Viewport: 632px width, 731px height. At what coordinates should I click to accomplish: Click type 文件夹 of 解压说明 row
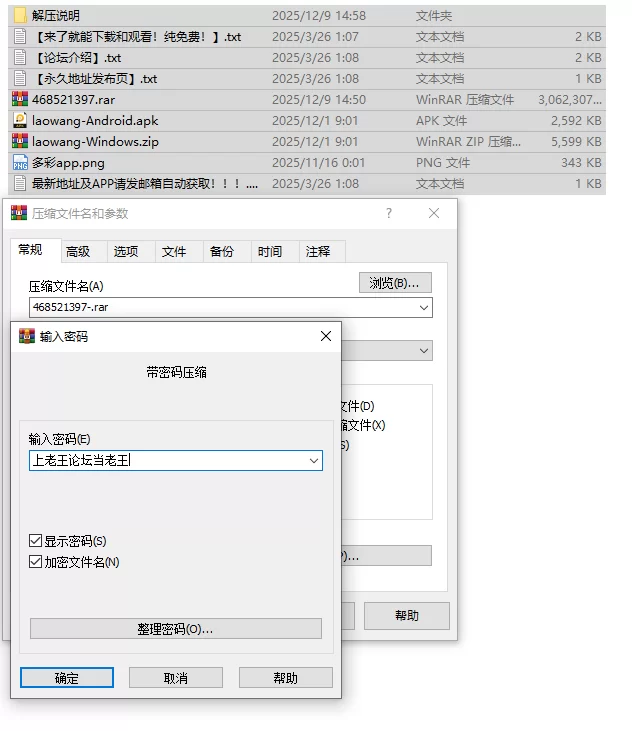434,16
